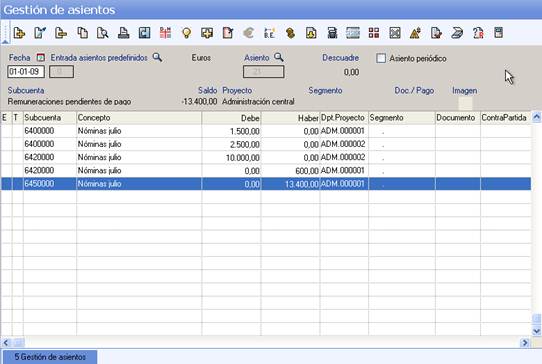542x364 pixels.
Task: Click the Descuadre value 0,00
Action: coord(351,72)
